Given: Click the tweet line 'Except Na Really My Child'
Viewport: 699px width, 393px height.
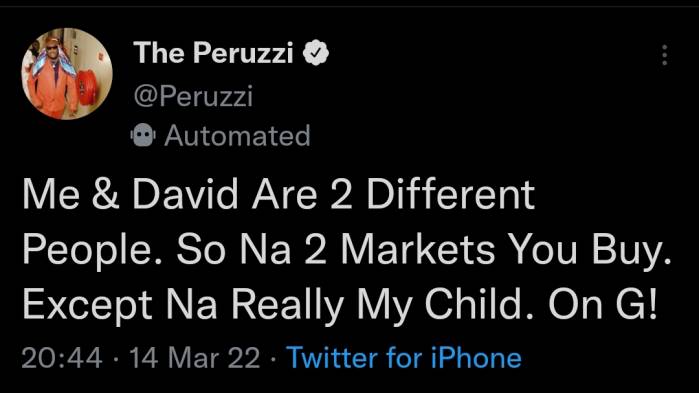Looking at the screenshot, I should pyautogui.click(x=340, y=305).
